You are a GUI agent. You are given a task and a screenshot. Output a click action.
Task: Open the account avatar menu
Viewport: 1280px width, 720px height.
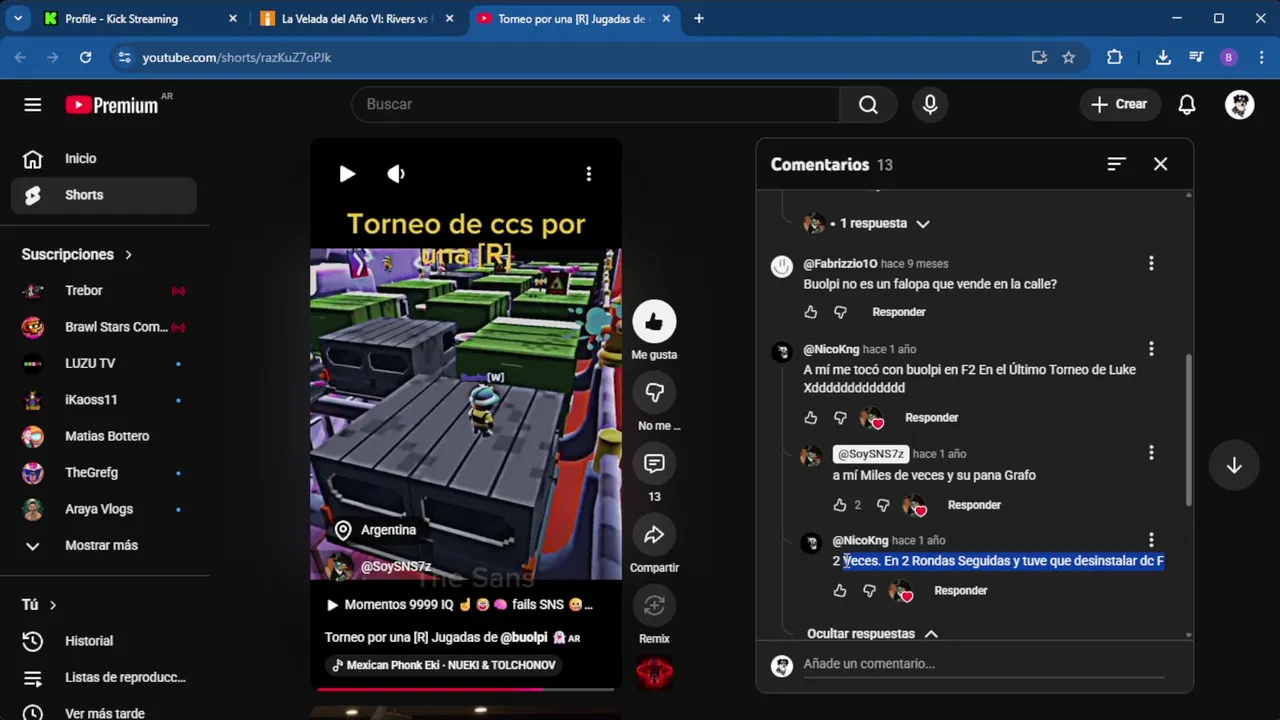[1240, 104]
